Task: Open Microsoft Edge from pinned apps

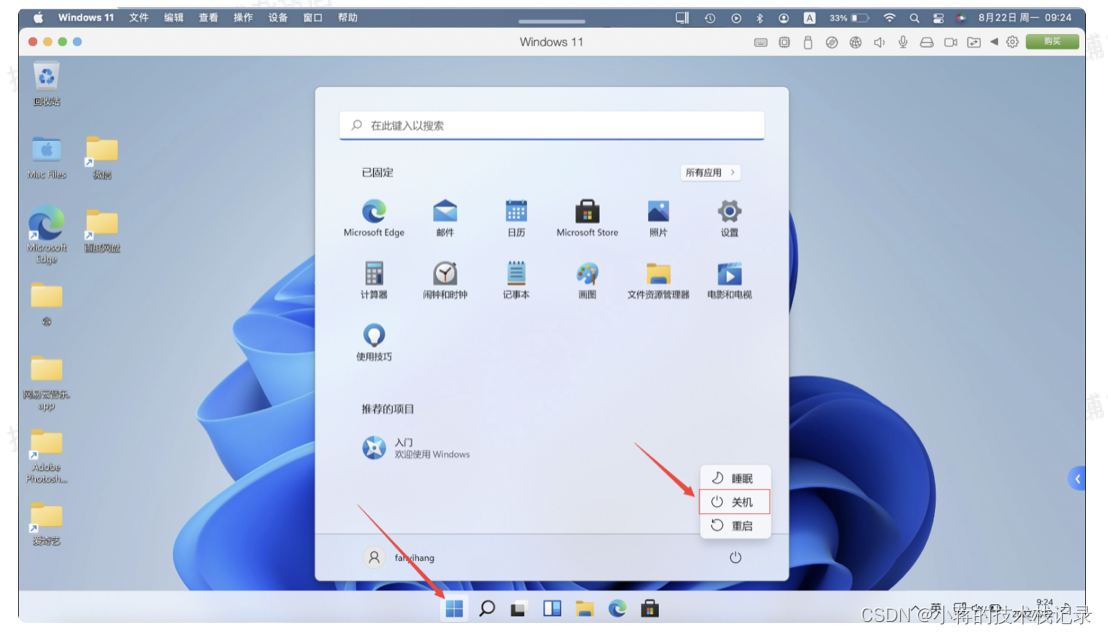Action: (x=374, y=218)
